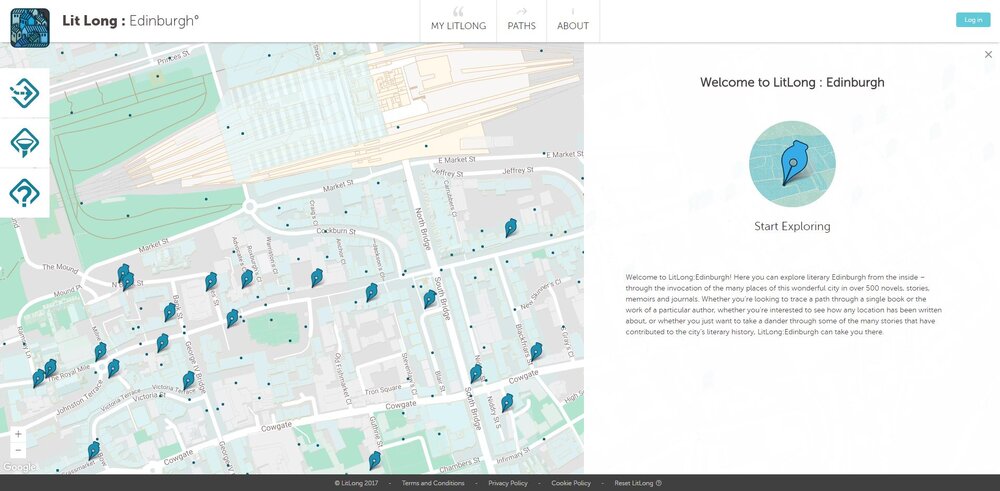Click the North Bridge street label
The width and height of the screenshot is (1000, 491).
(425, 231)
